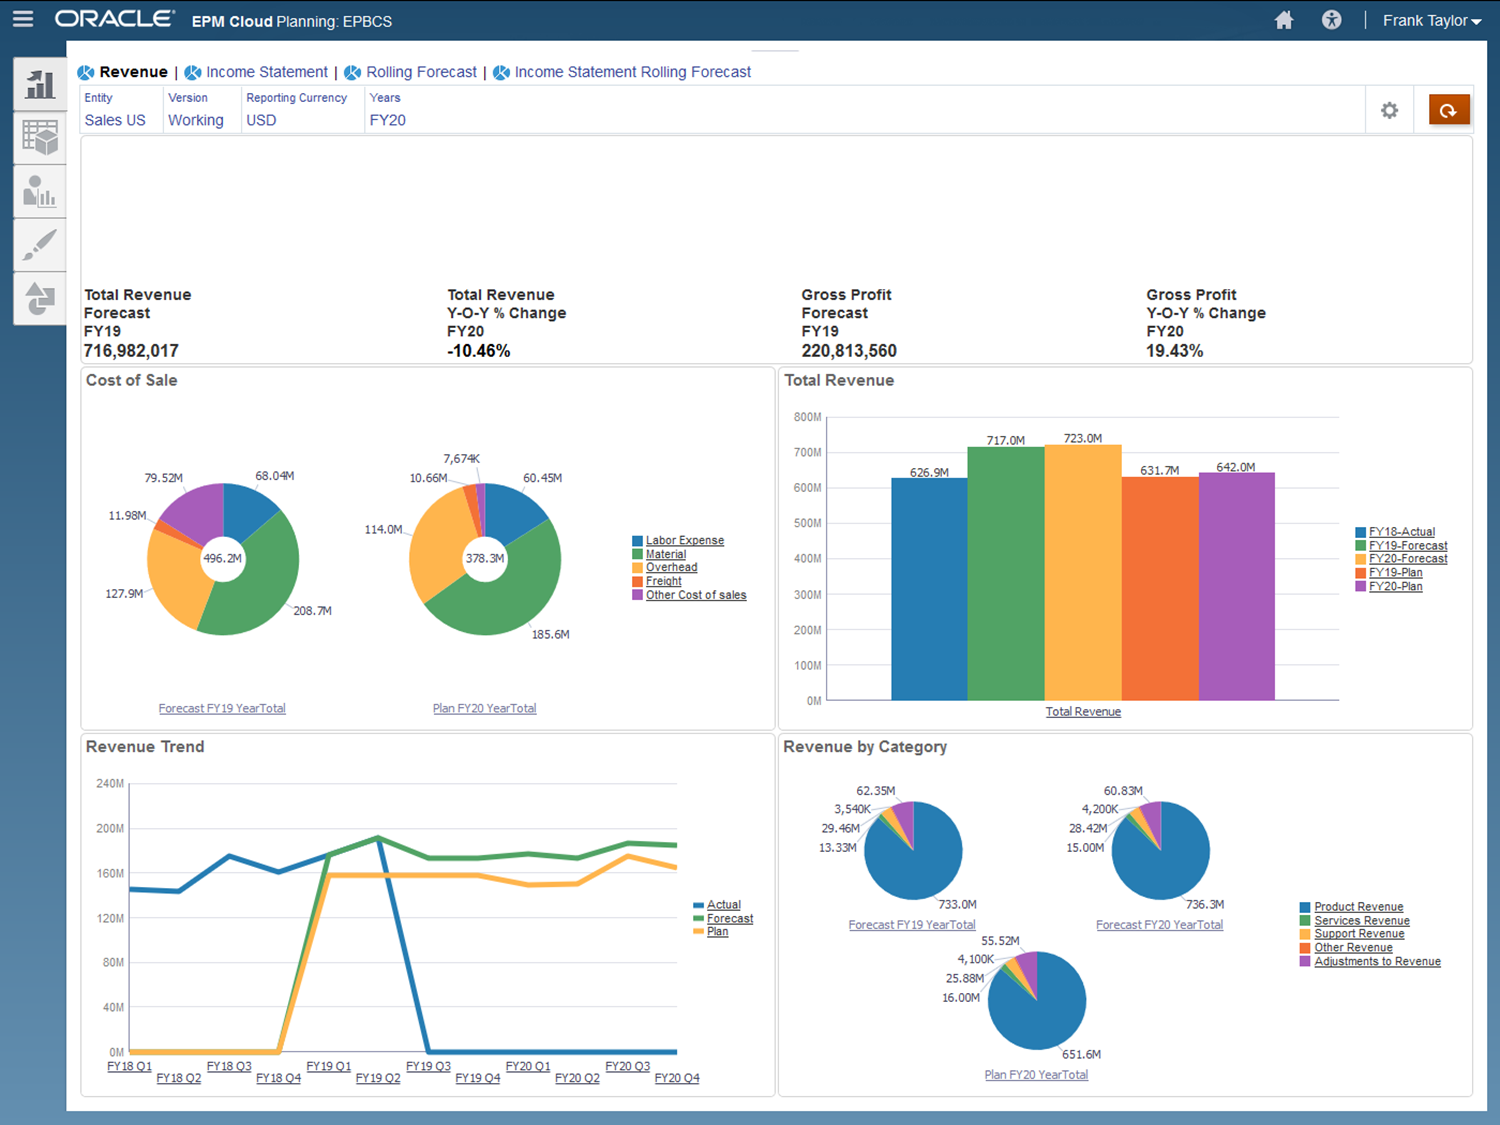This screenshot has width=1500, height=1125.
Task: Open the data grid cube sidebar icon
Action: 40,138
